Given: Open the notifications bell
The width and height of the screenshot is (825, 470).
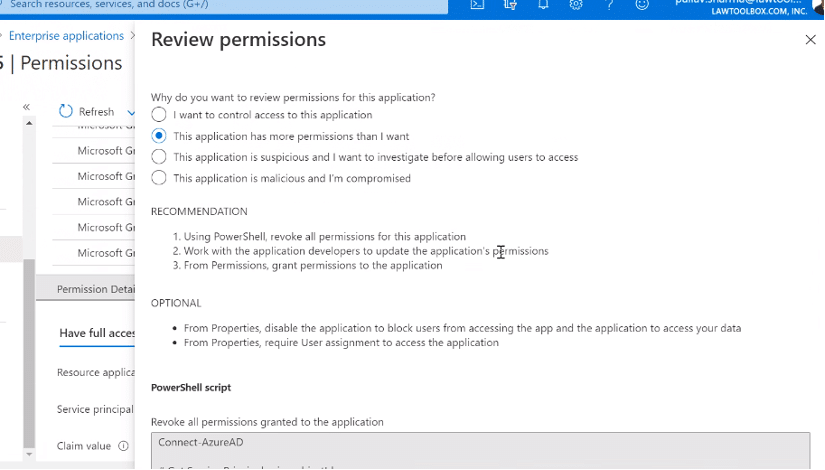Looking at the screenshot, I should (543, 5).
